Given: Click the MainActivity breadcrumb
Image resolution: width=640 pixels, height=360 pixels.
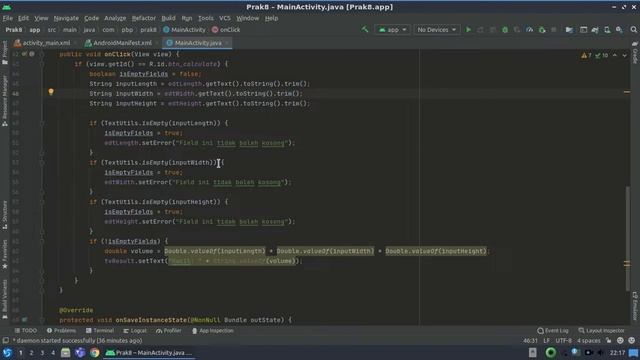Looking at the screenshot, I should pyautogui.click(x=184, y=30).
